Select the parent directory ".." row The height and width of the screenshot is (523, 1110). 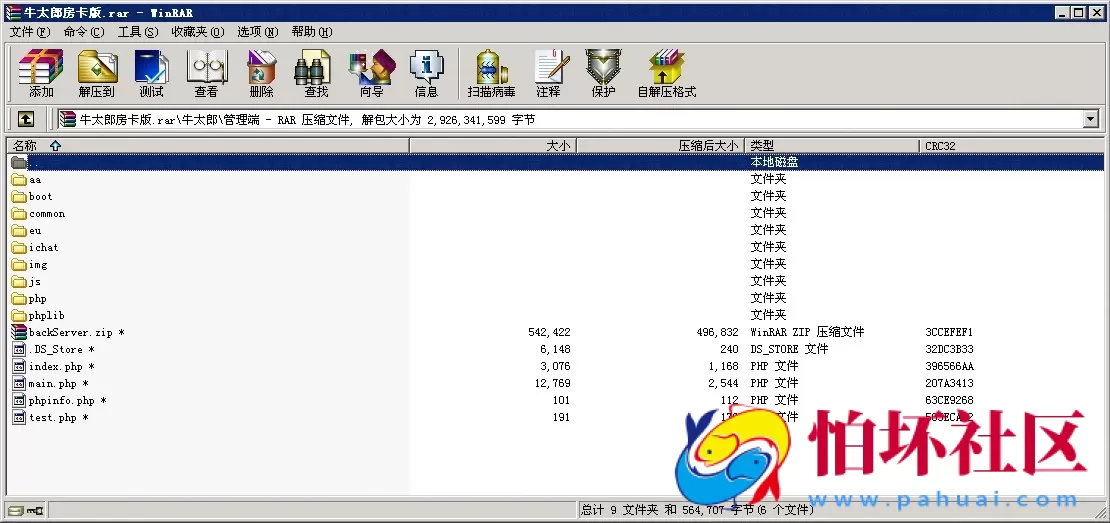point(555,162)
